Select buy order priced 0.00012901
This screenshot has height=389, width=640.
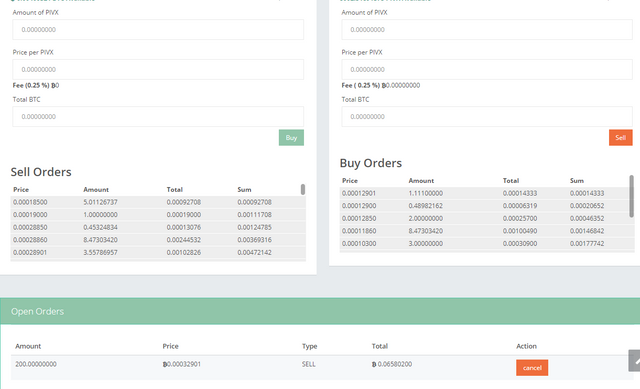(487, 193)
